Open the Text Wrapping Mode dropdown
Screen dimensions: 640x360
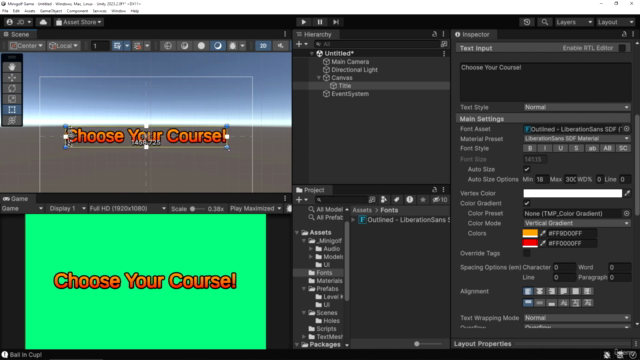[577, 318]
